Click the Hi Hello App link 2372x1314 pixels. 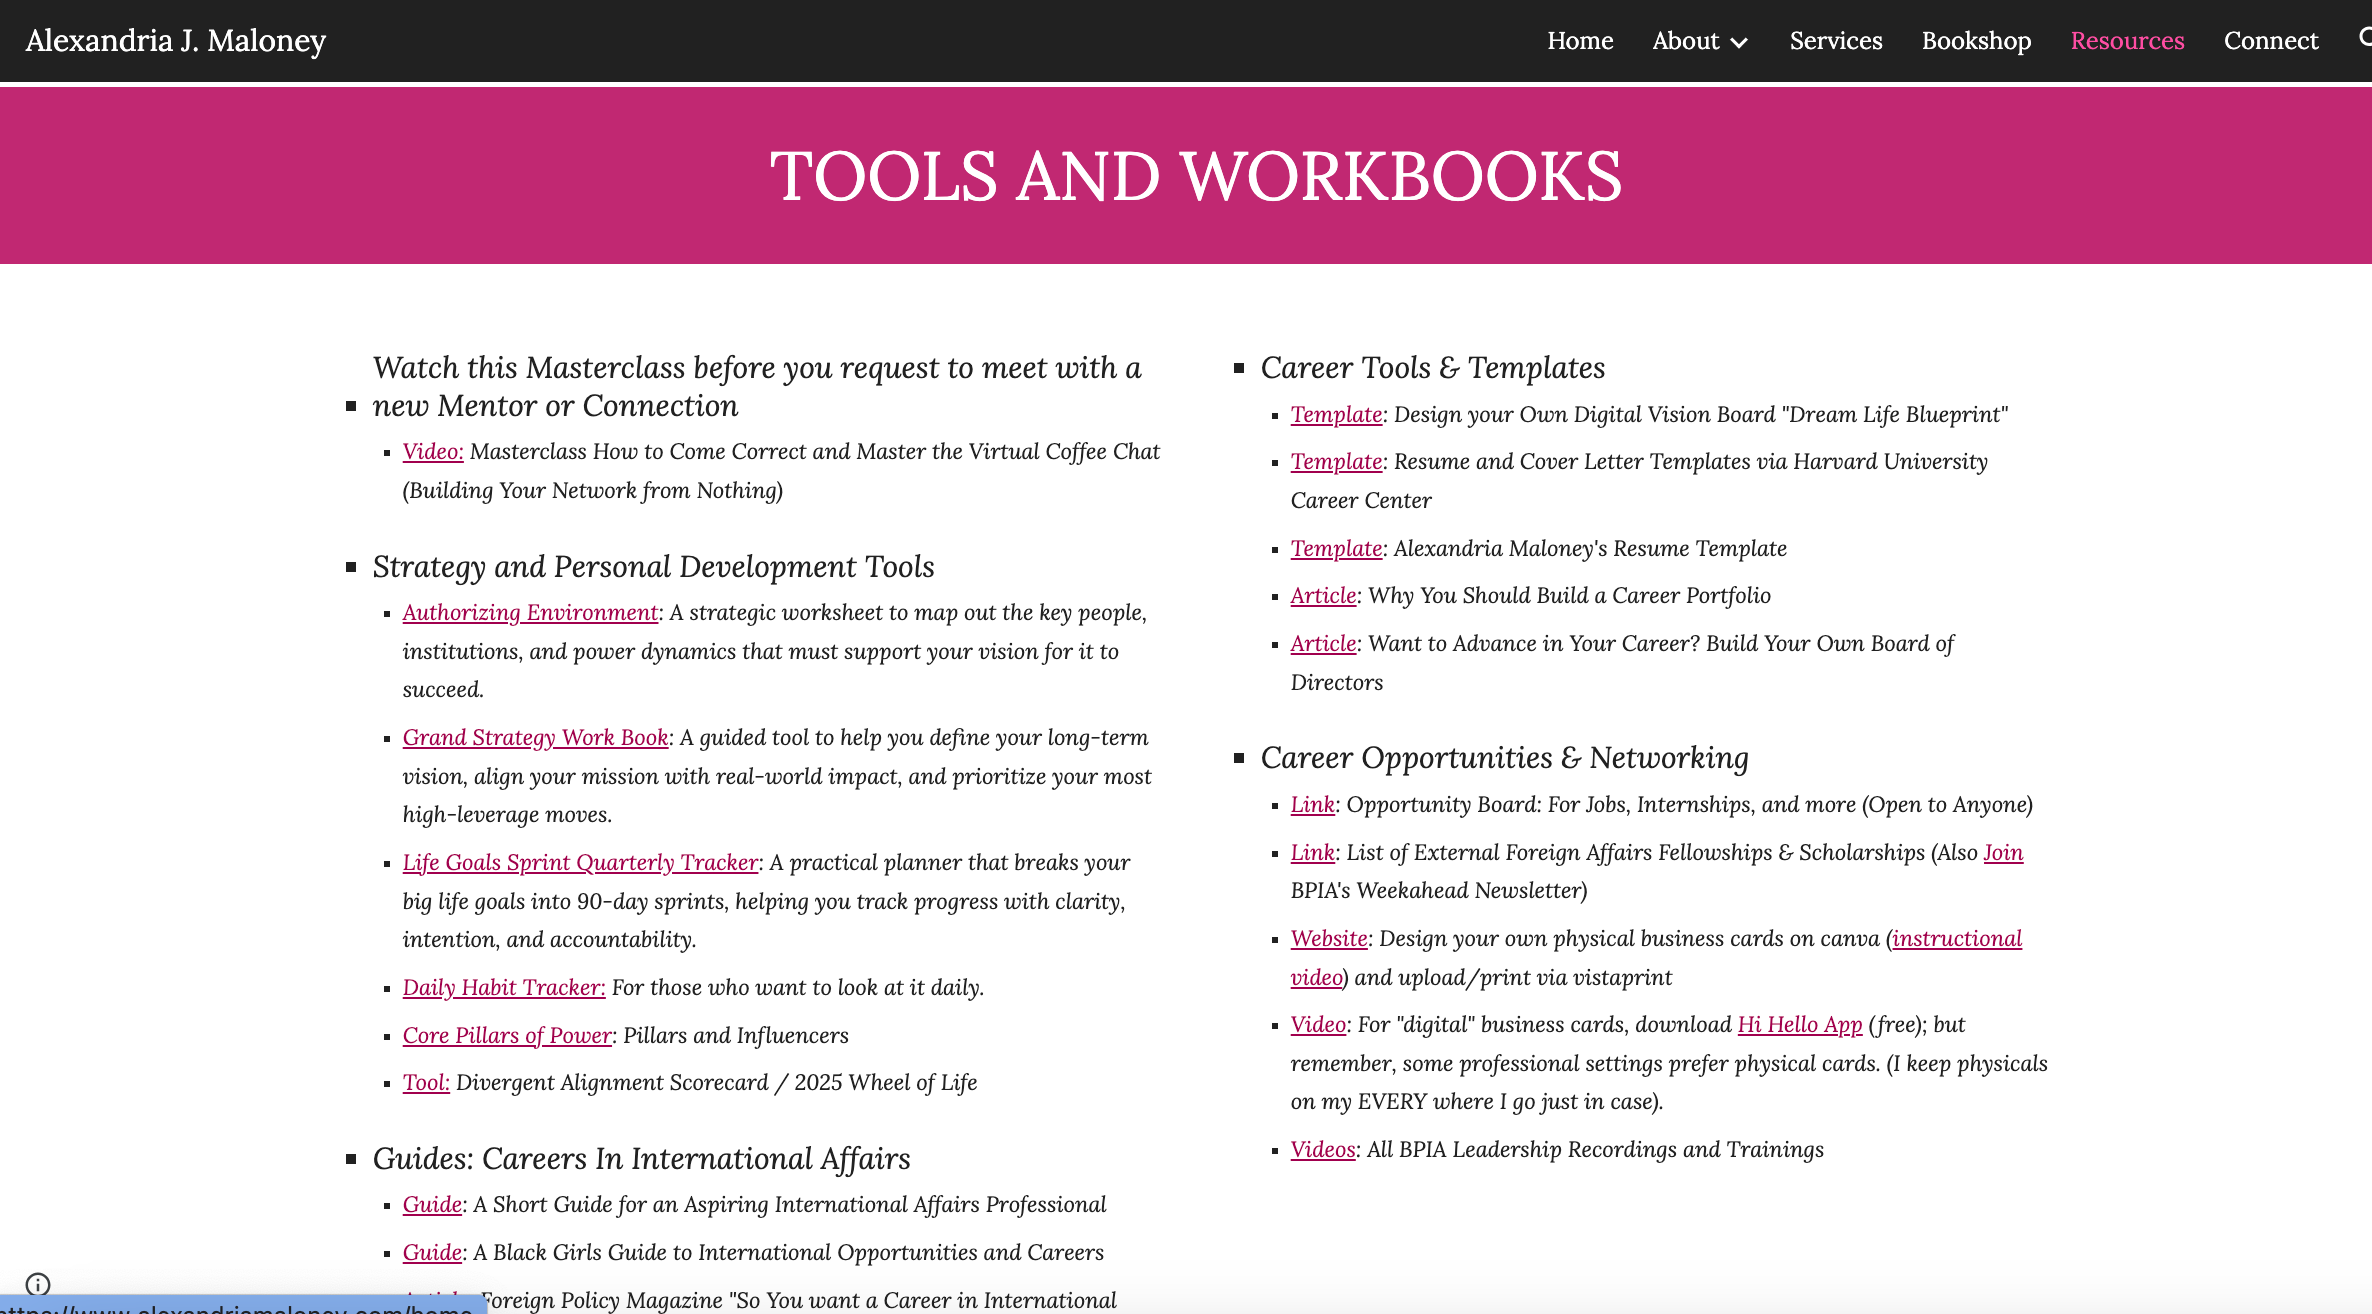pos(1799,1025)
